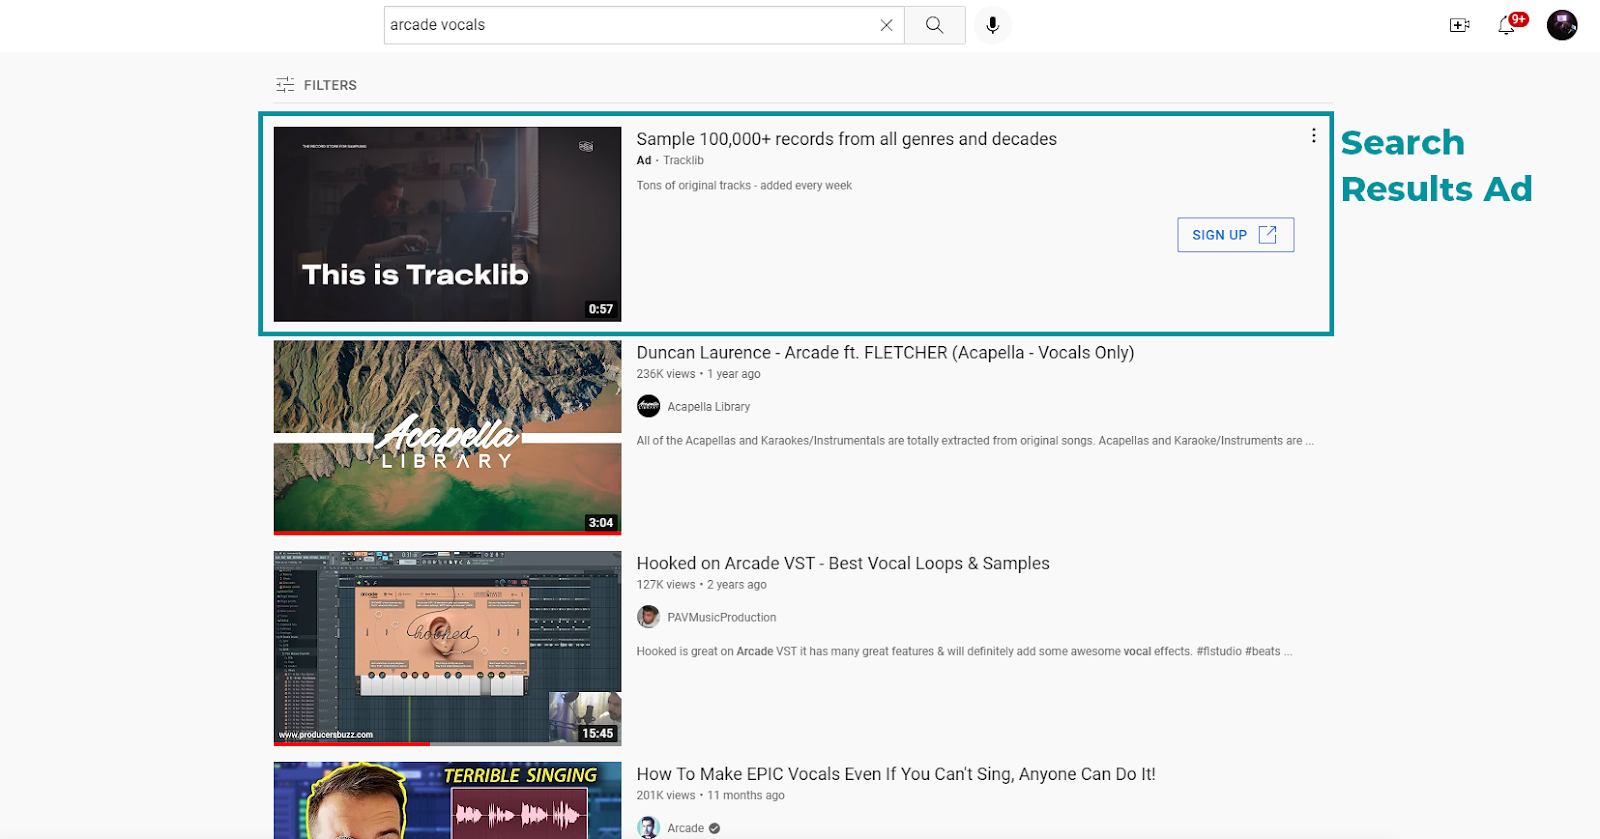Click the 'Hooked is great on Arcade' description
The width and height of the screenshot is (1600, 839).
tap(964, 652)
